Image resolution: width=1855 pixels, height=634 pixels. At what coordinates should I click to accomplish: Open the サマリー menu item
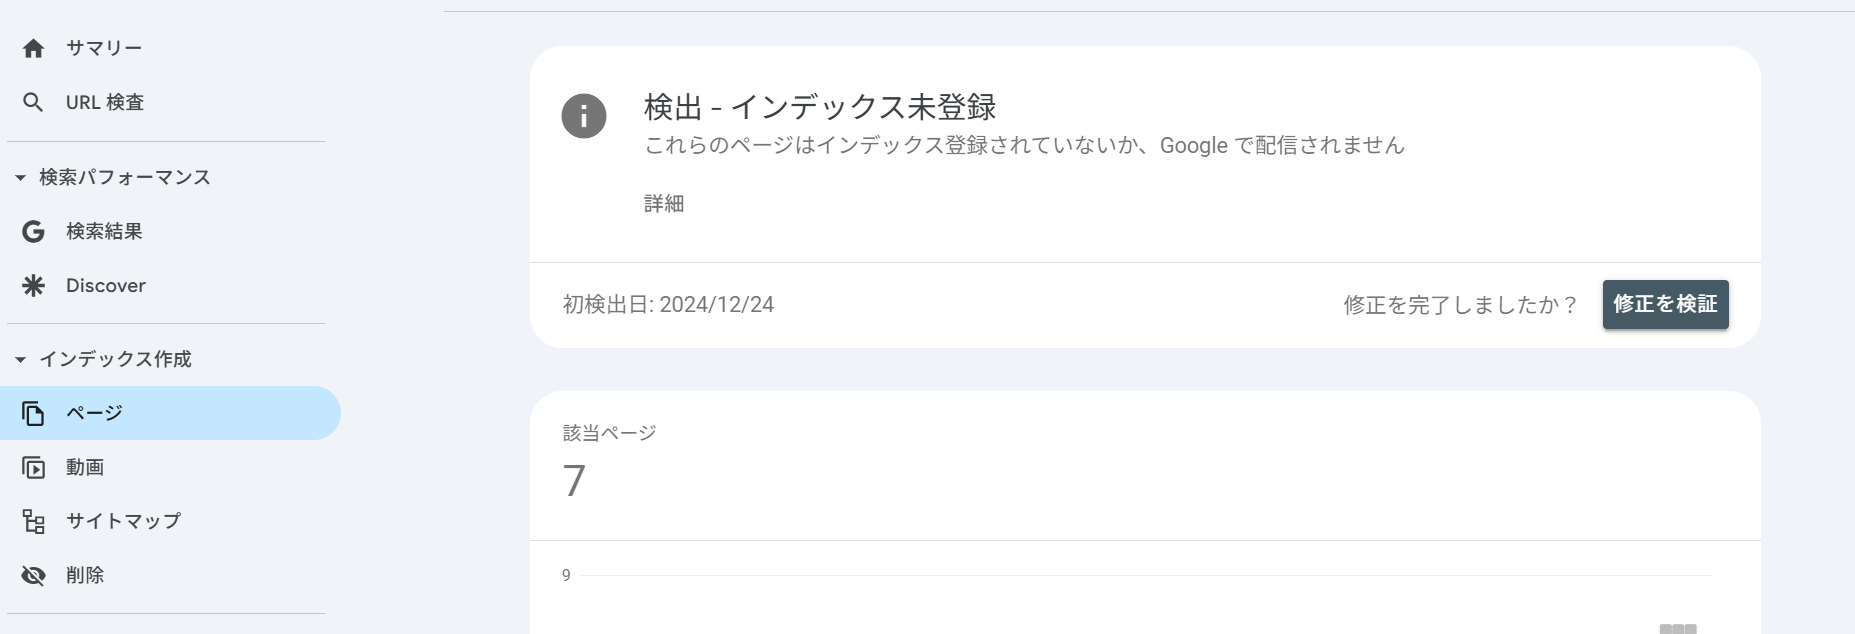(104, 48)
